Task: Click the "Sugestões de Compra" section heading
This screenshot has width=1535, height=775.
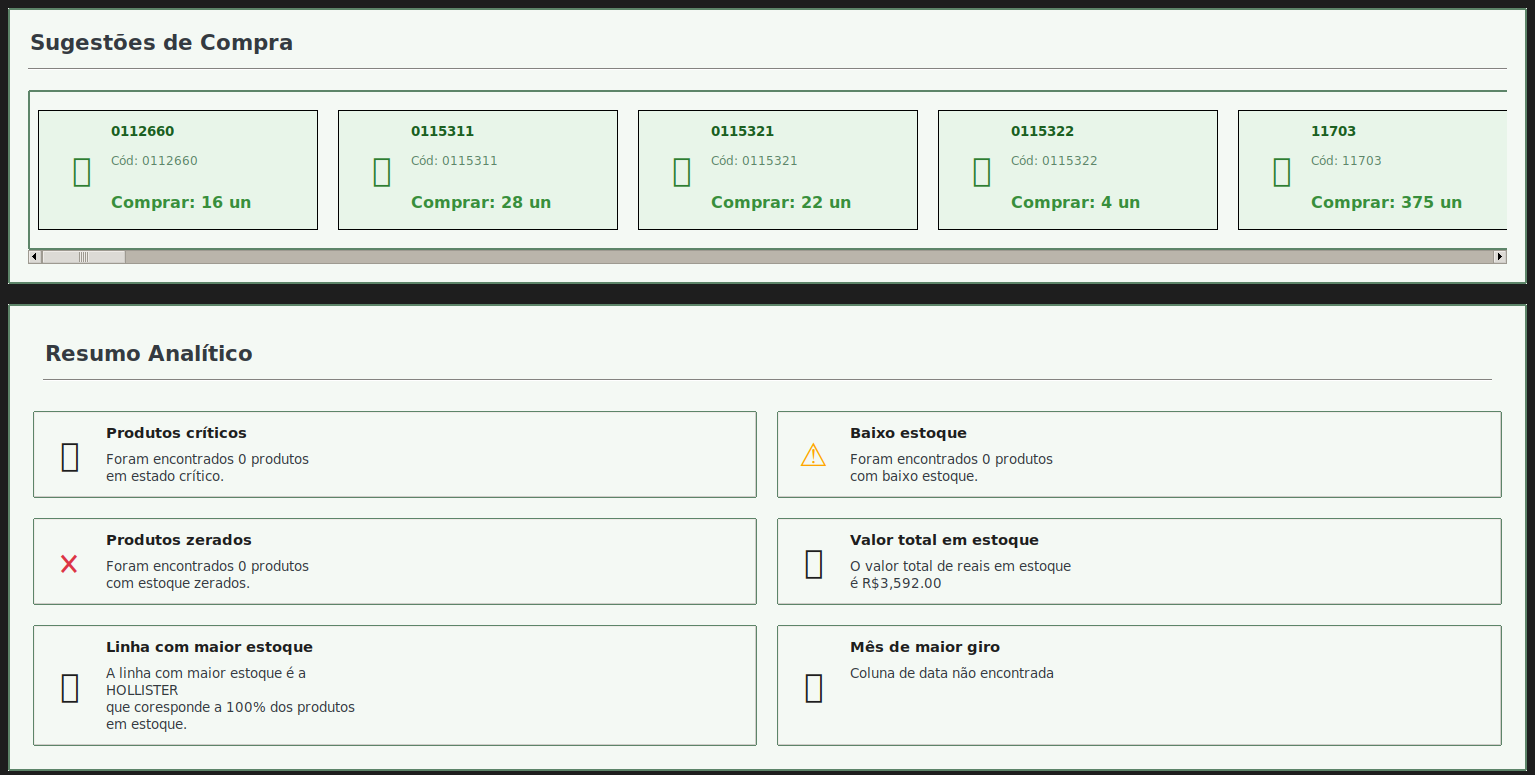Action: (x=161, y=43)
